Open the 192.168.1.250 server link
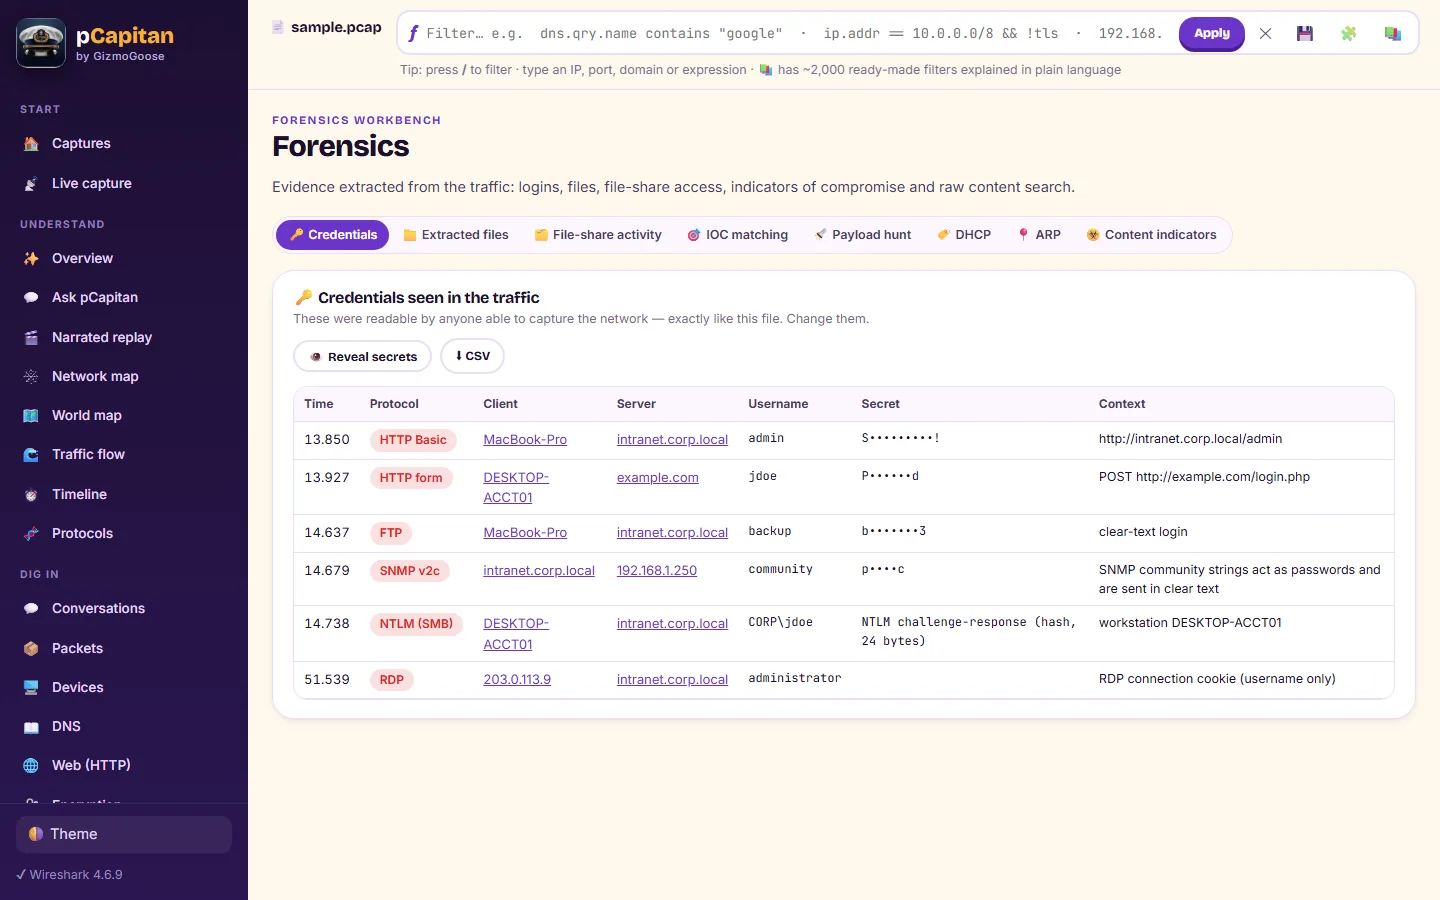 point(657,571)
